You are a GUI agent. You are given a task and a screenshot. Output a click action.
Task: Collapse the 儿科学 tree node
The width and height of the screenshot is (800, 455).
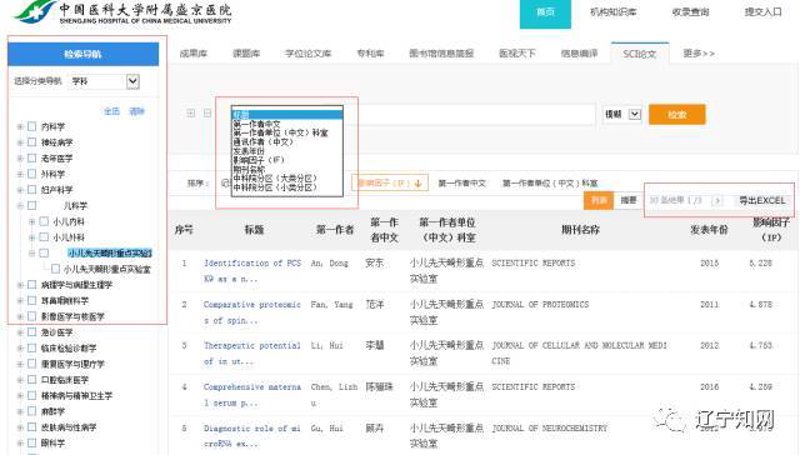[x=20, y=206]
